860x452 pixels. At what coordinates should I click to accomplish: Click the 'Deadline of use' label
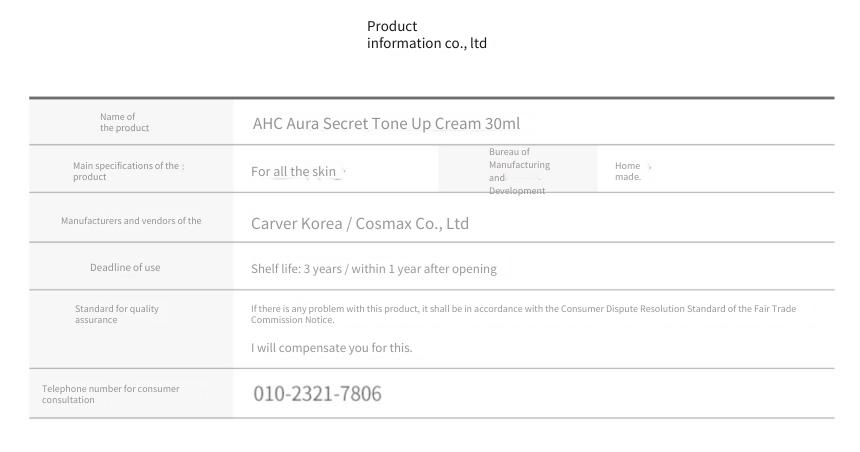(125, 267)
